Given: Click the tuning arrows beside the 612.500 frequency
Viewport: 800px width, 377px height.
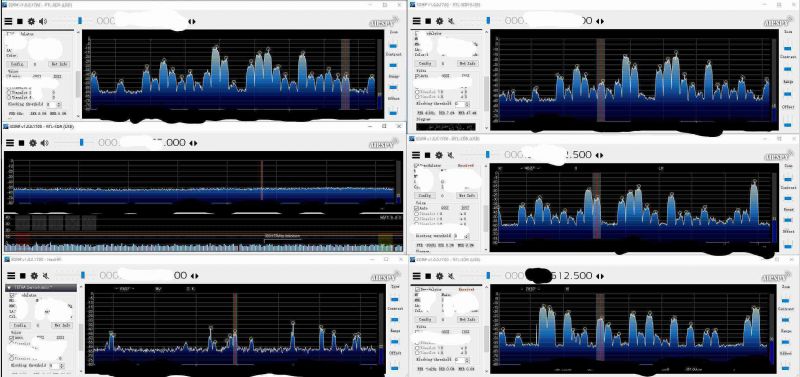Looking at the screenshot, I should click(600, 276).
